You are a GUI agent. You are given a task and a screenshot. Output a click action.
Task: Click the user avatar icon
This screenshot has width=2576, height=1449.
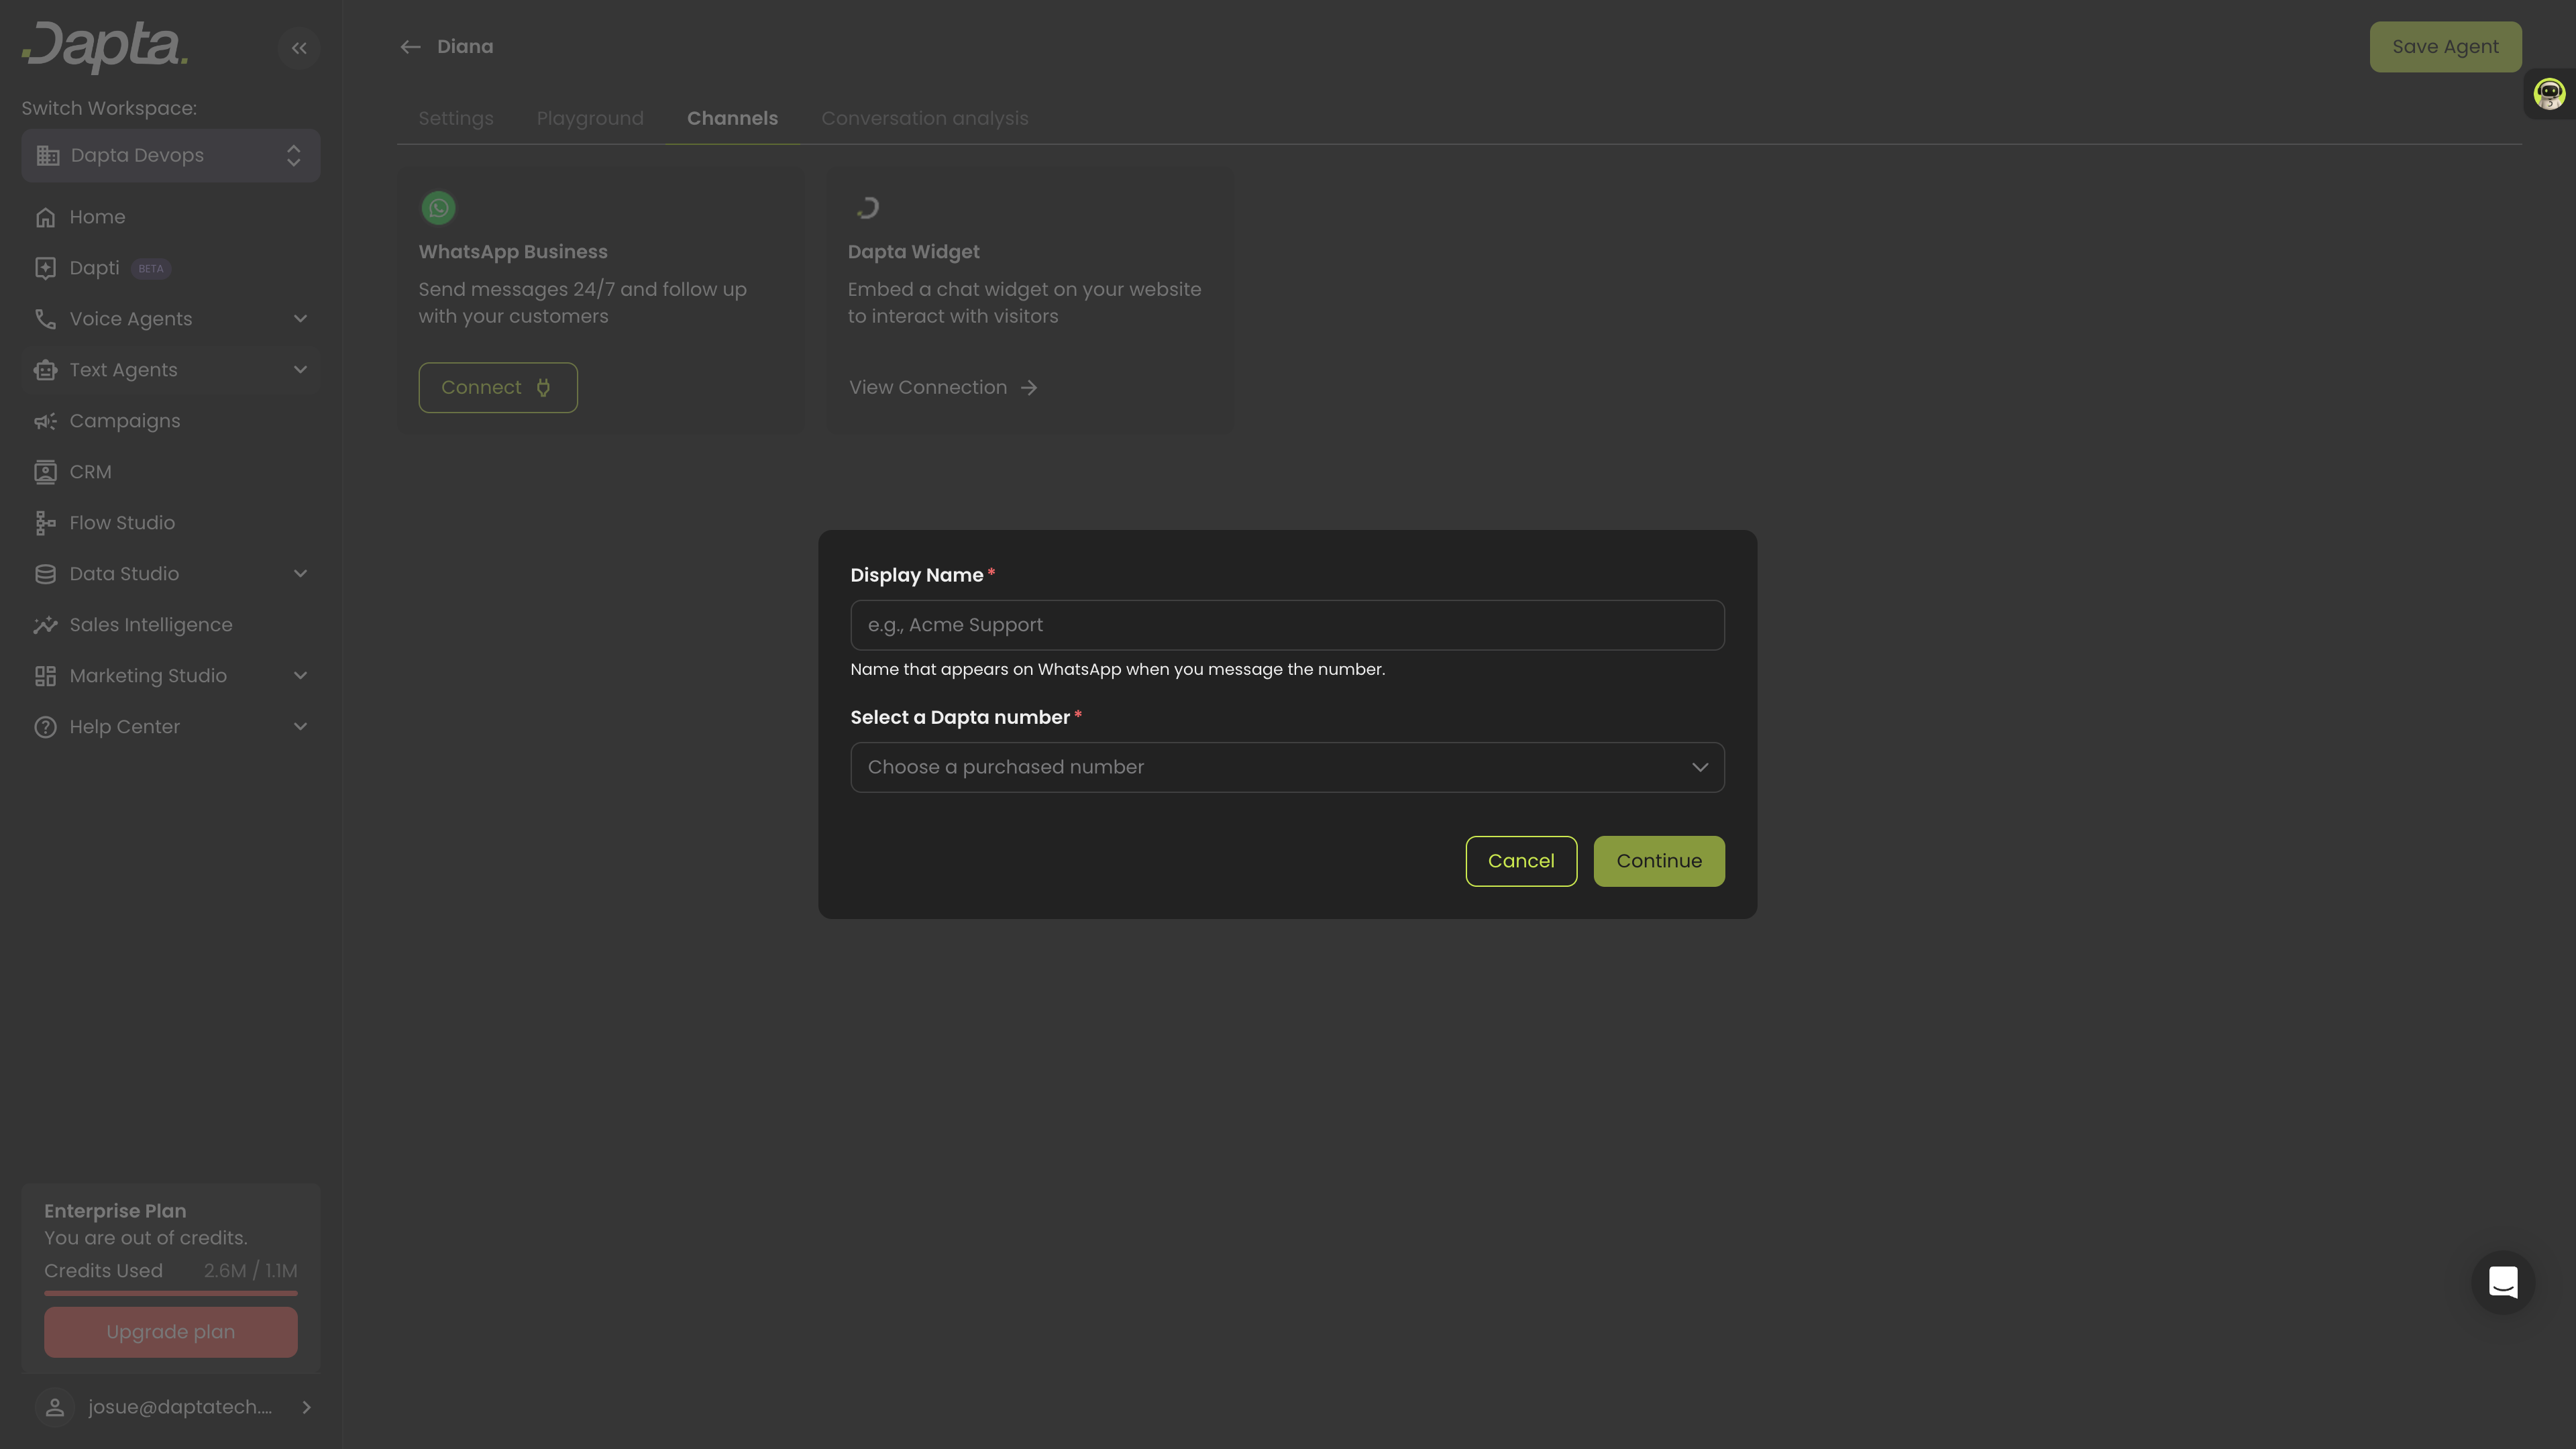coord(55,1407)
